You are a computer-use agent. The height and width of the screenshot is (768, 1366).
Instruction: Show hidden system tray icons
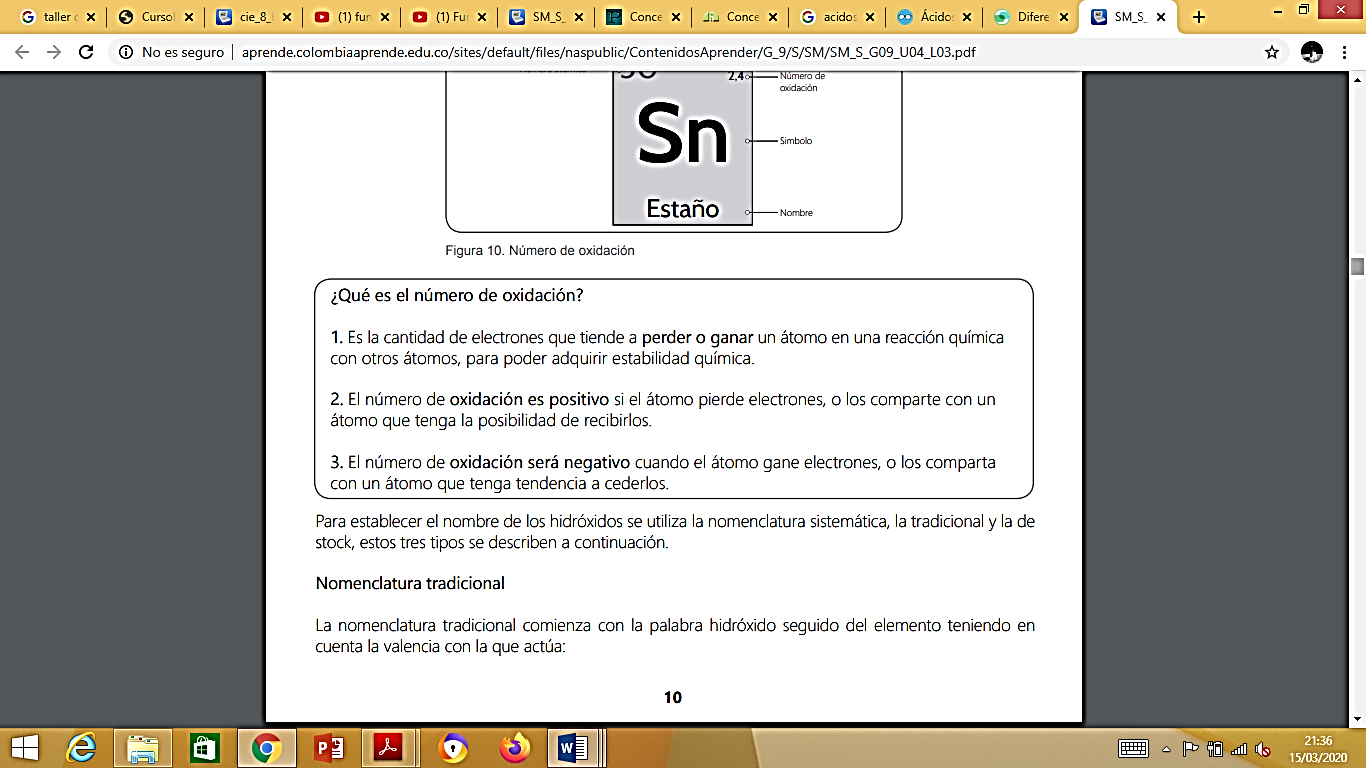(1166, 748)
